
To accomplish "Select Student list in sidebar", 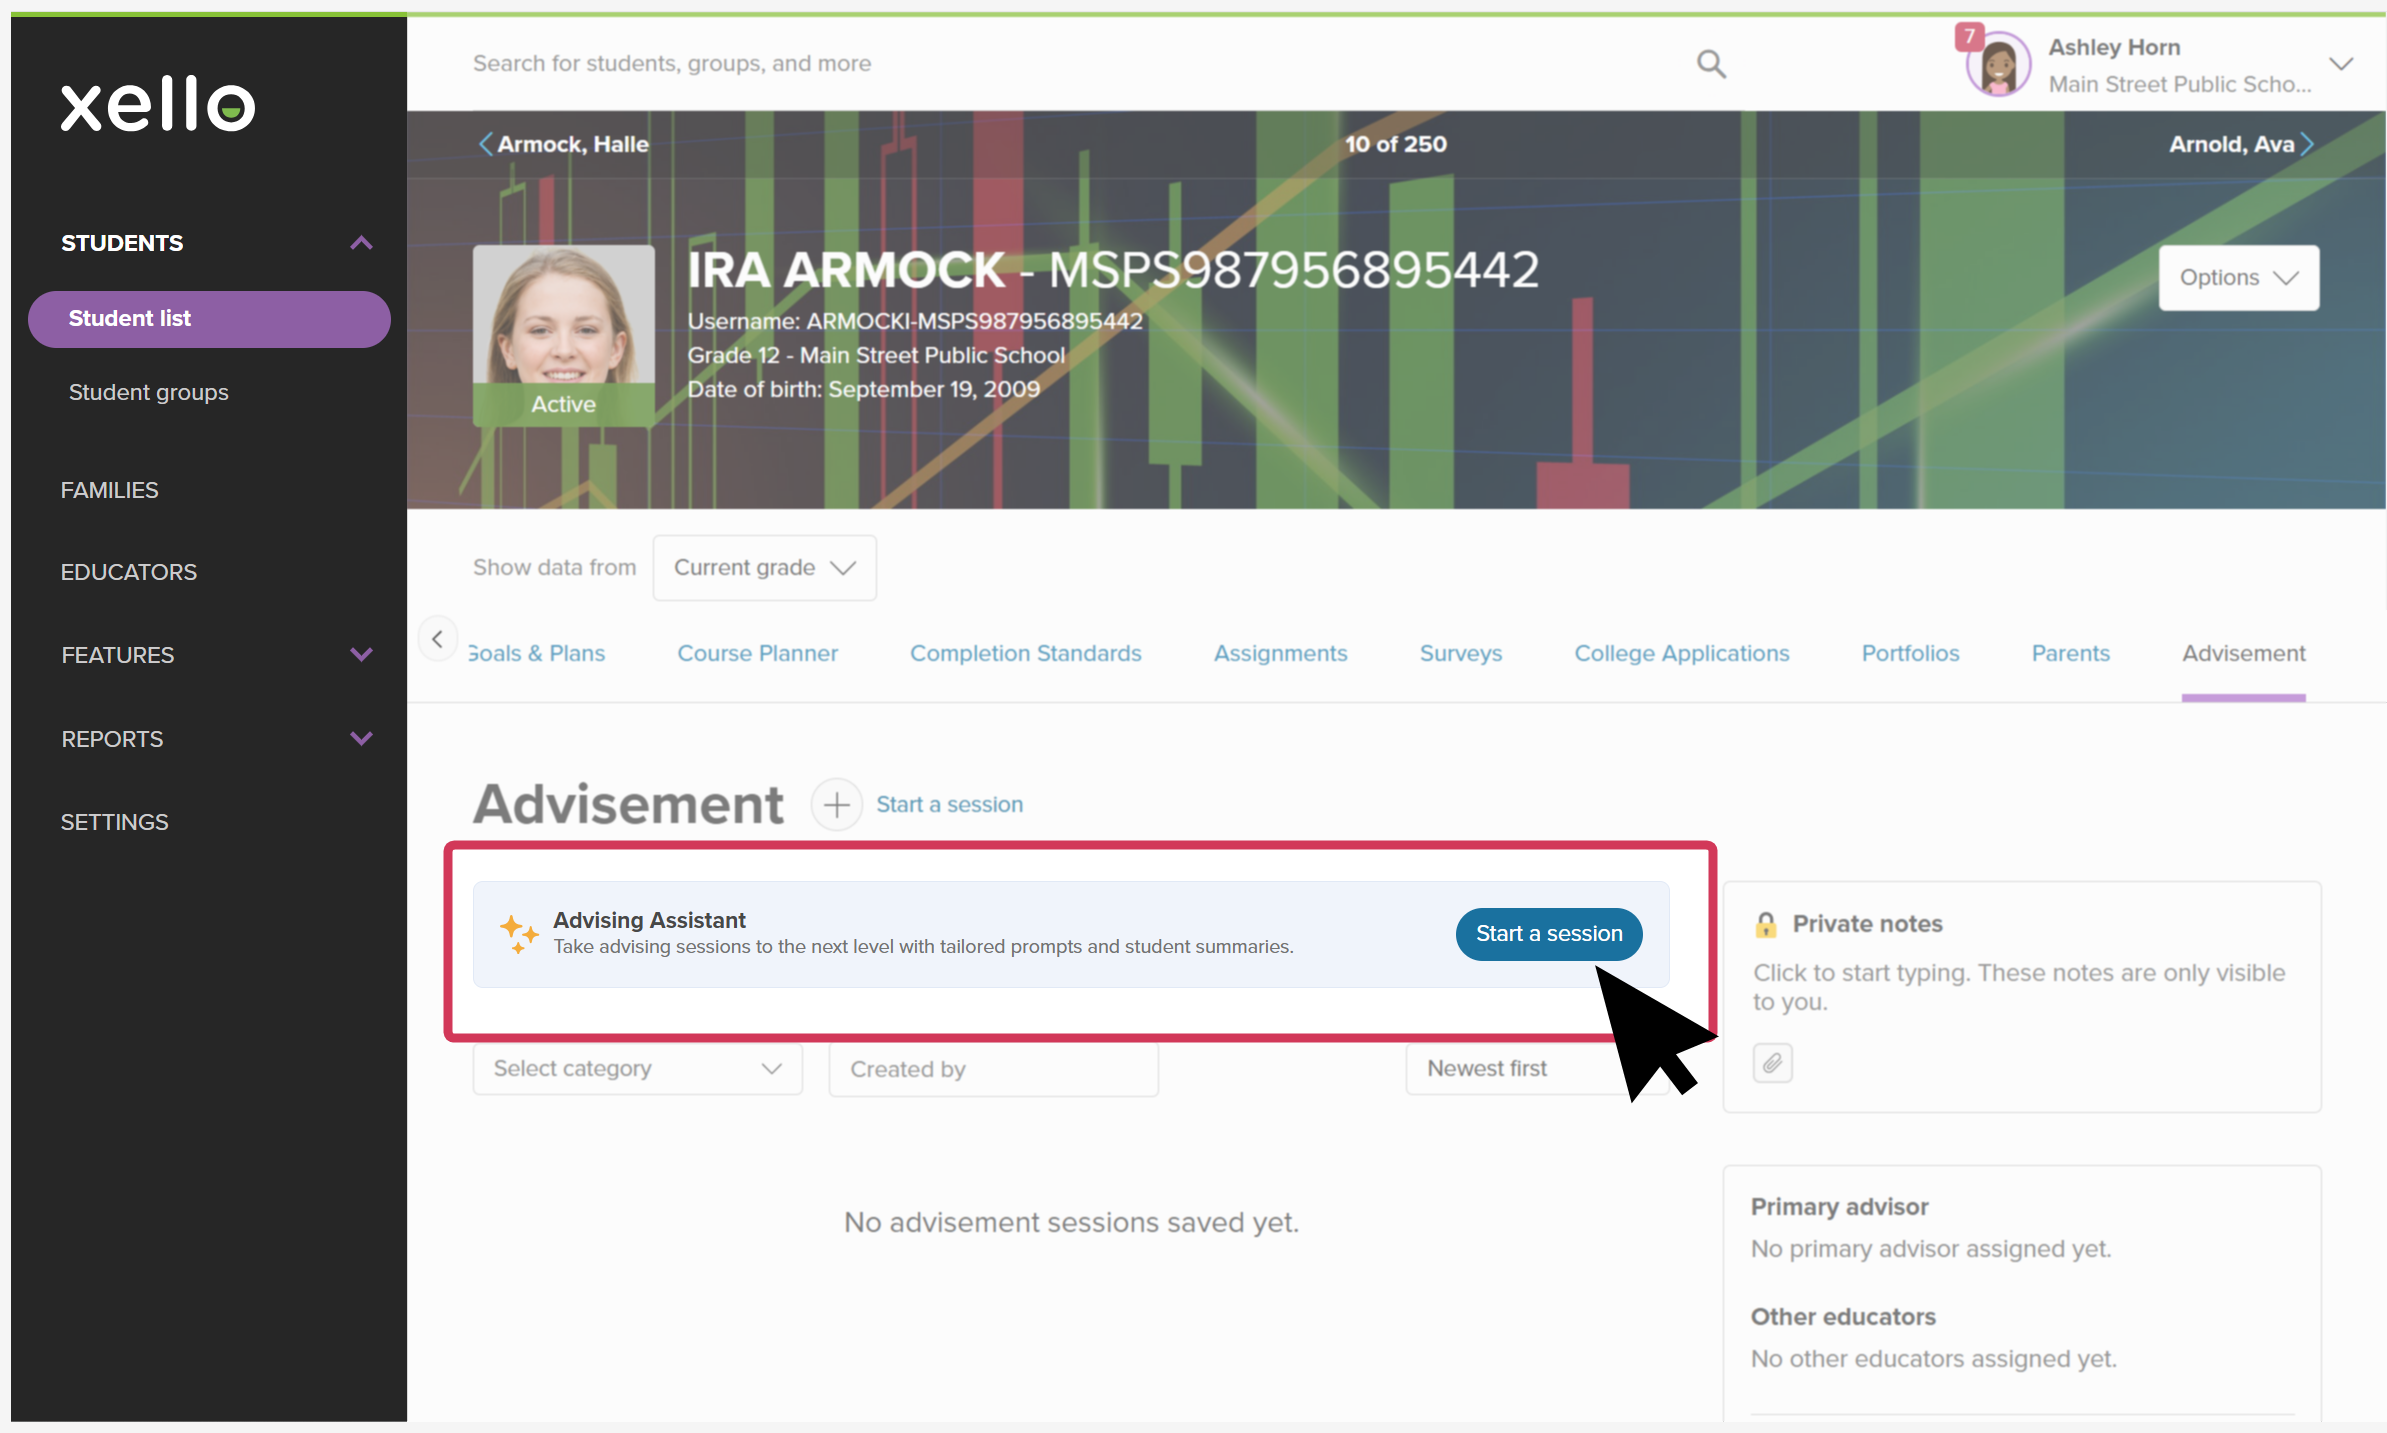I will coord(209,319).
